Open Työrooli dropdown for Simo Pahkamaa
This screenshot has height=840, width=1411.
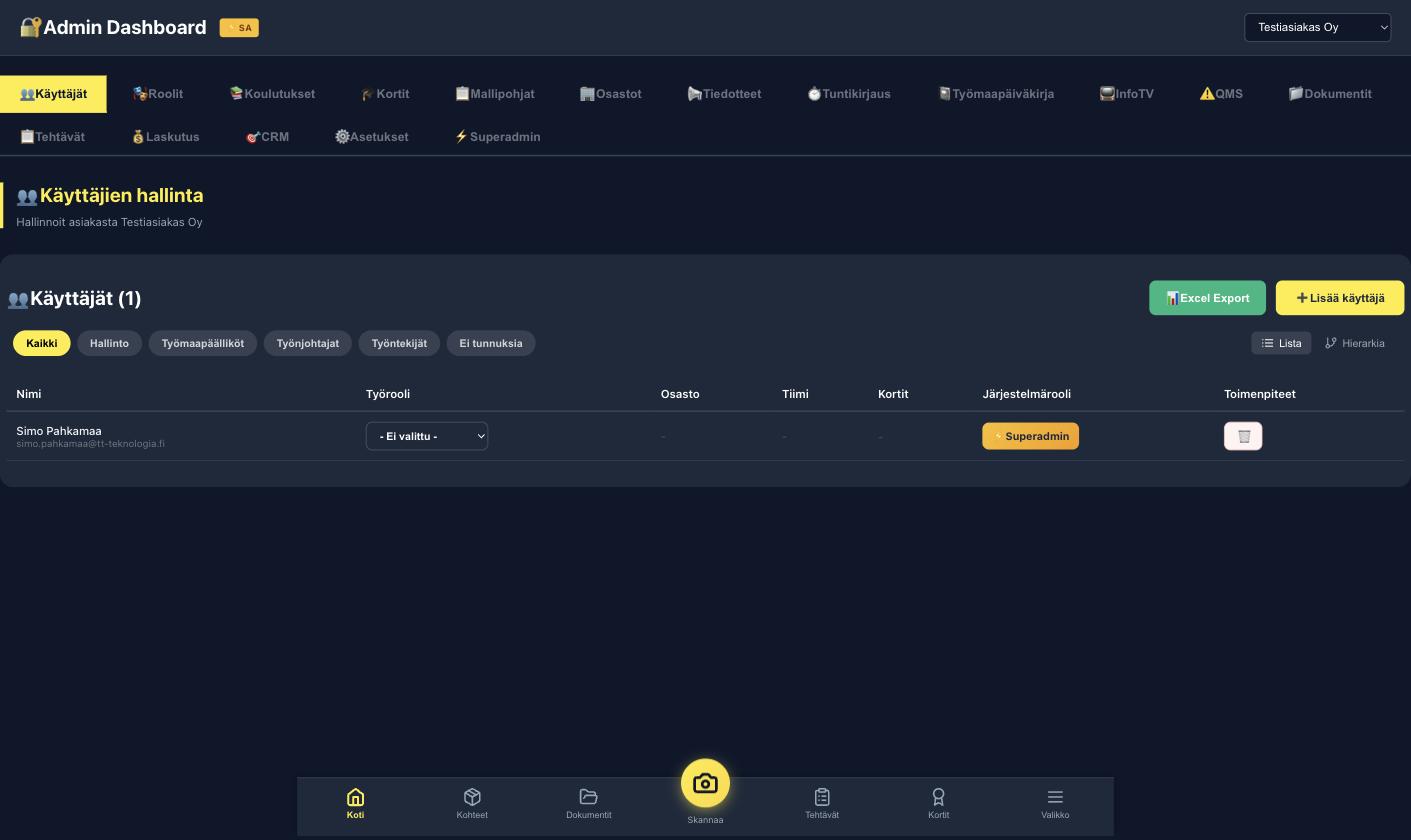pyautogui.click(x=427, y=436)
